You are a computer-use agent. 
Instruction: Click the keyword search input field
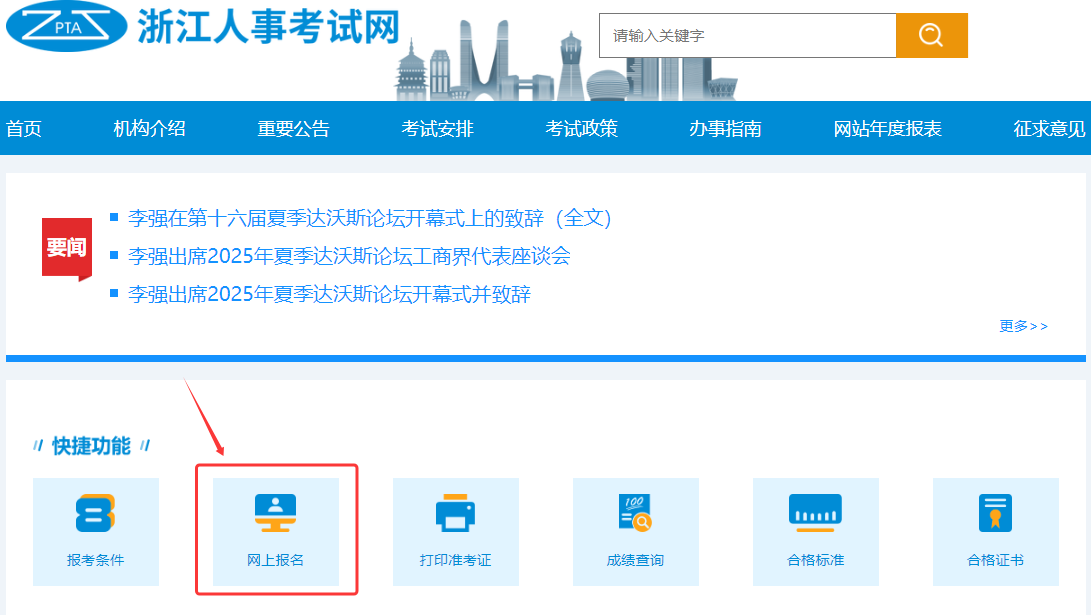pyautogui.click(x=747, y=35)
